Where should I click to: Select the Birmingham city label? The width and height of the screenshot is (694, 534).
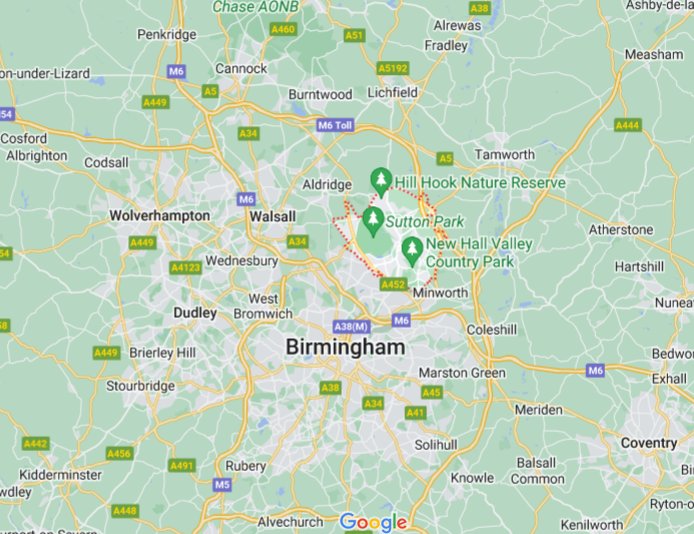(345, 347)
